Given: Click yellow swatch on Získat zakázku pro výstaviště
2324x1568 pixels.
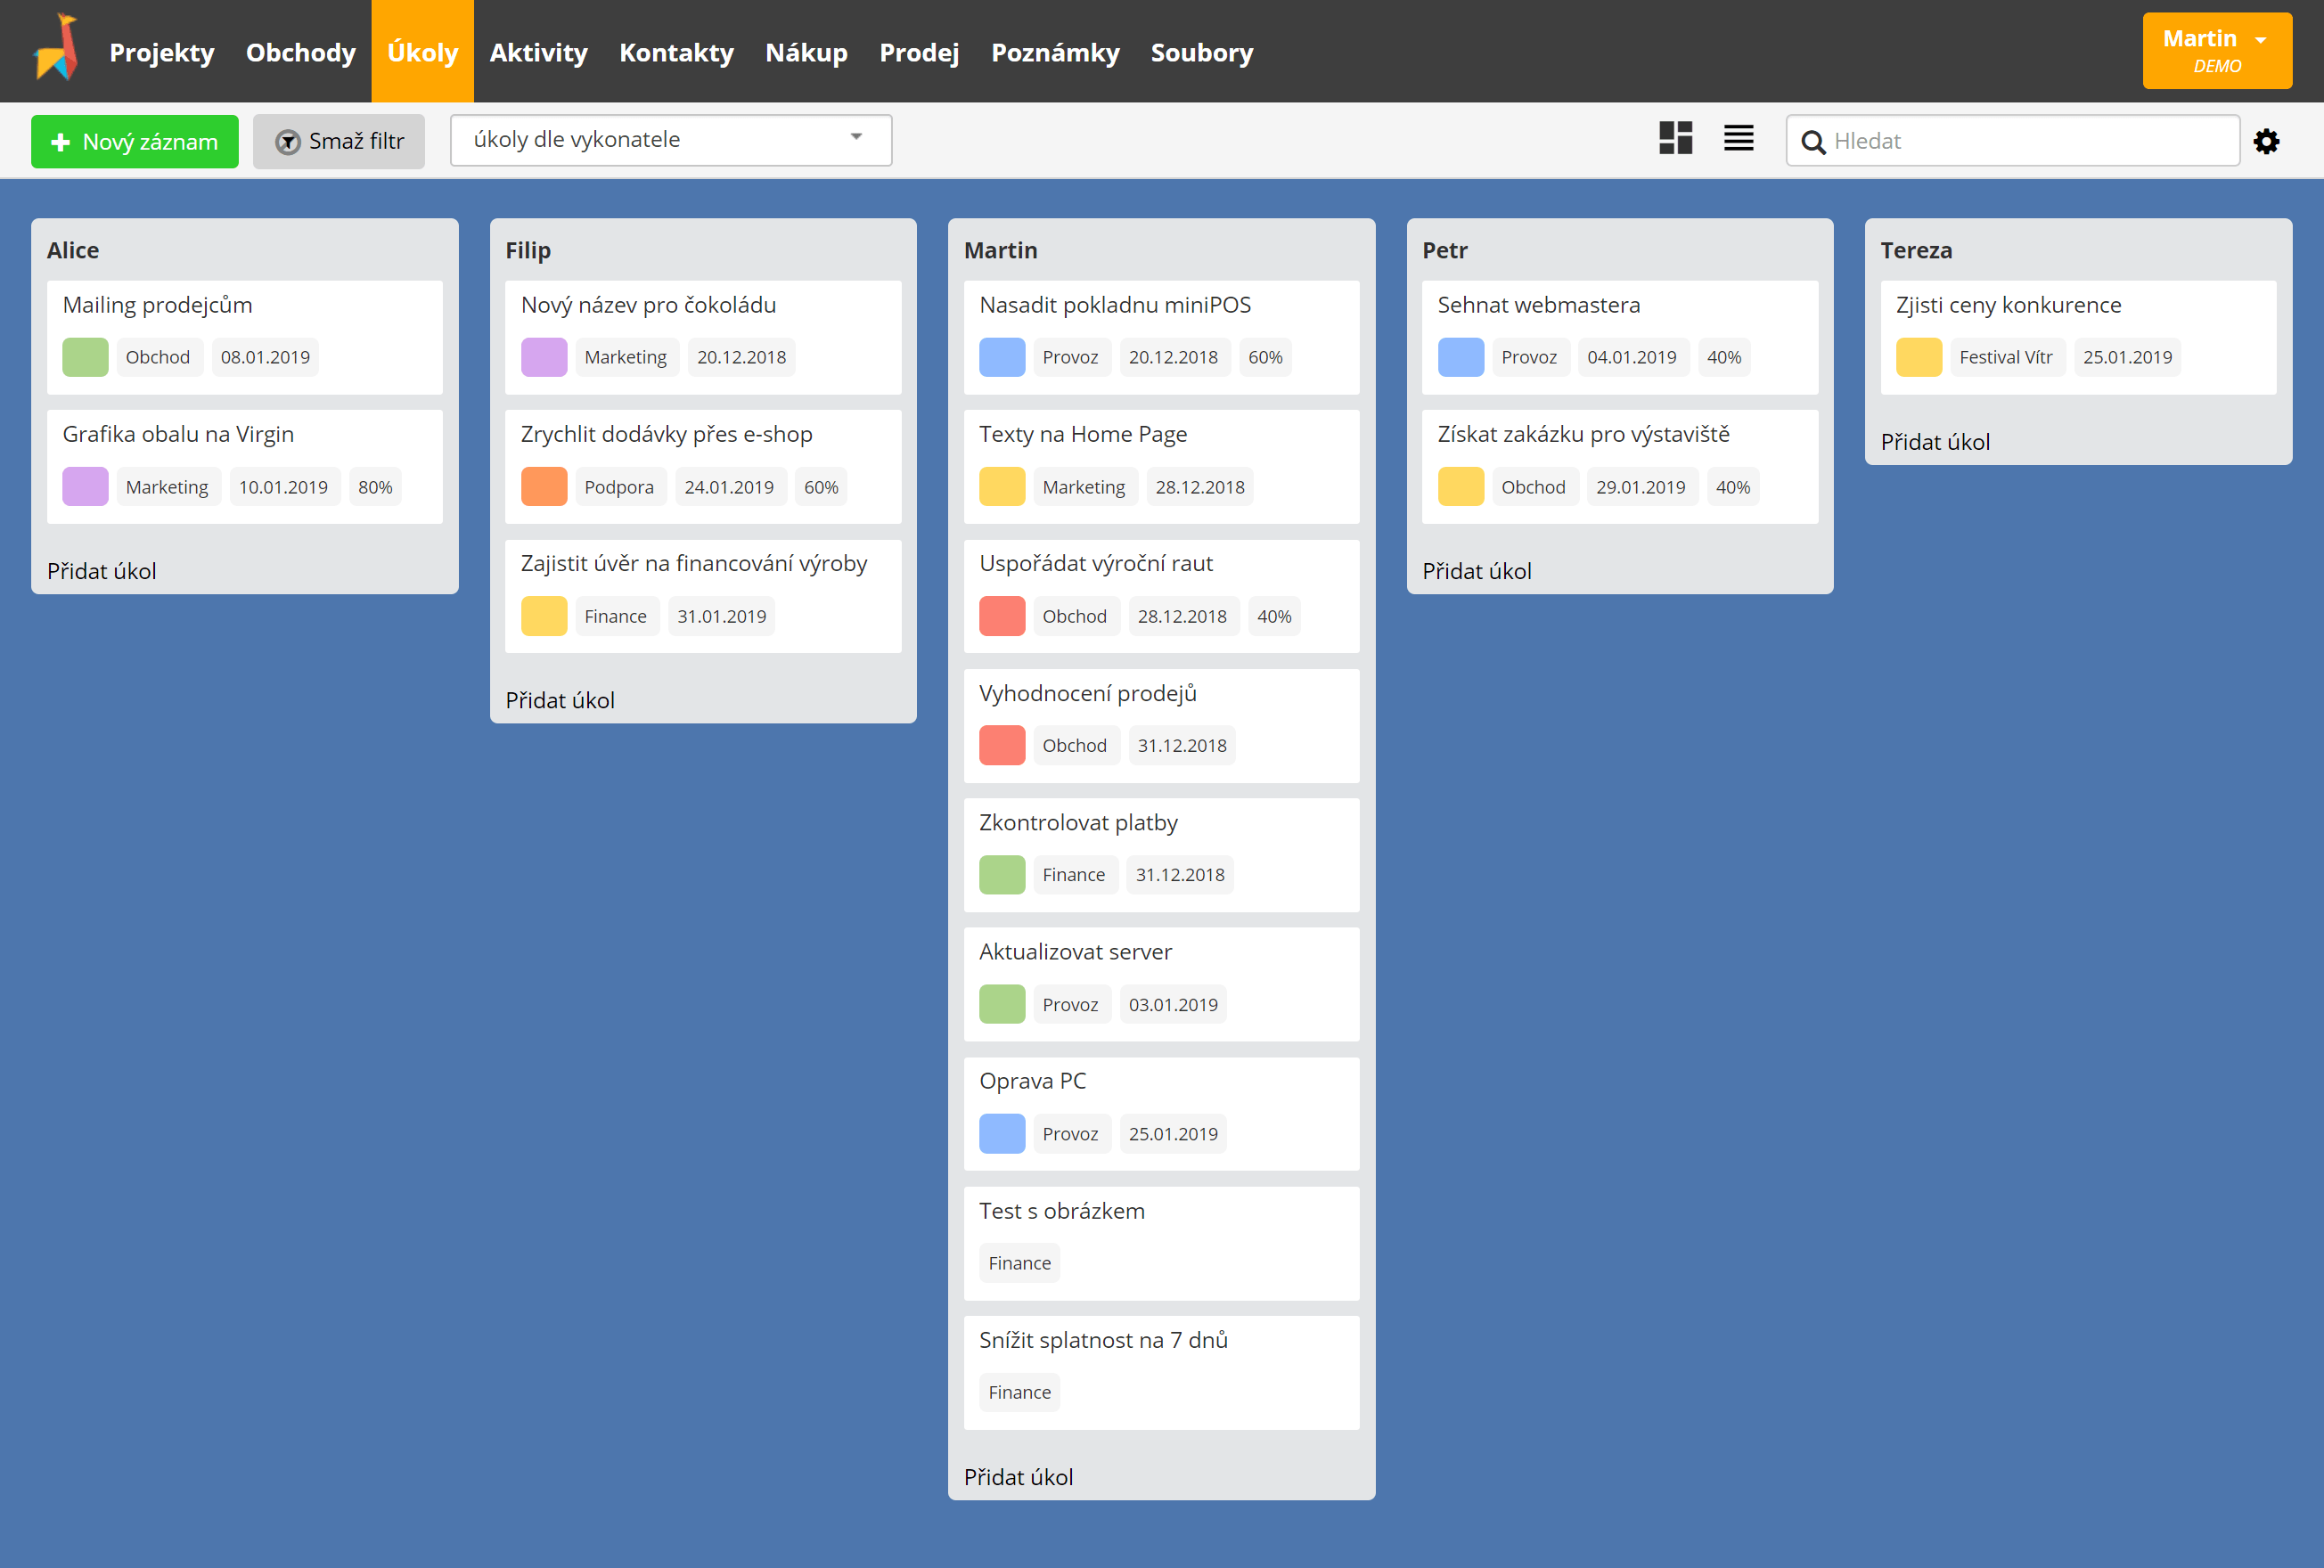Looking at the screenshot, I should tap(1461, 487).
